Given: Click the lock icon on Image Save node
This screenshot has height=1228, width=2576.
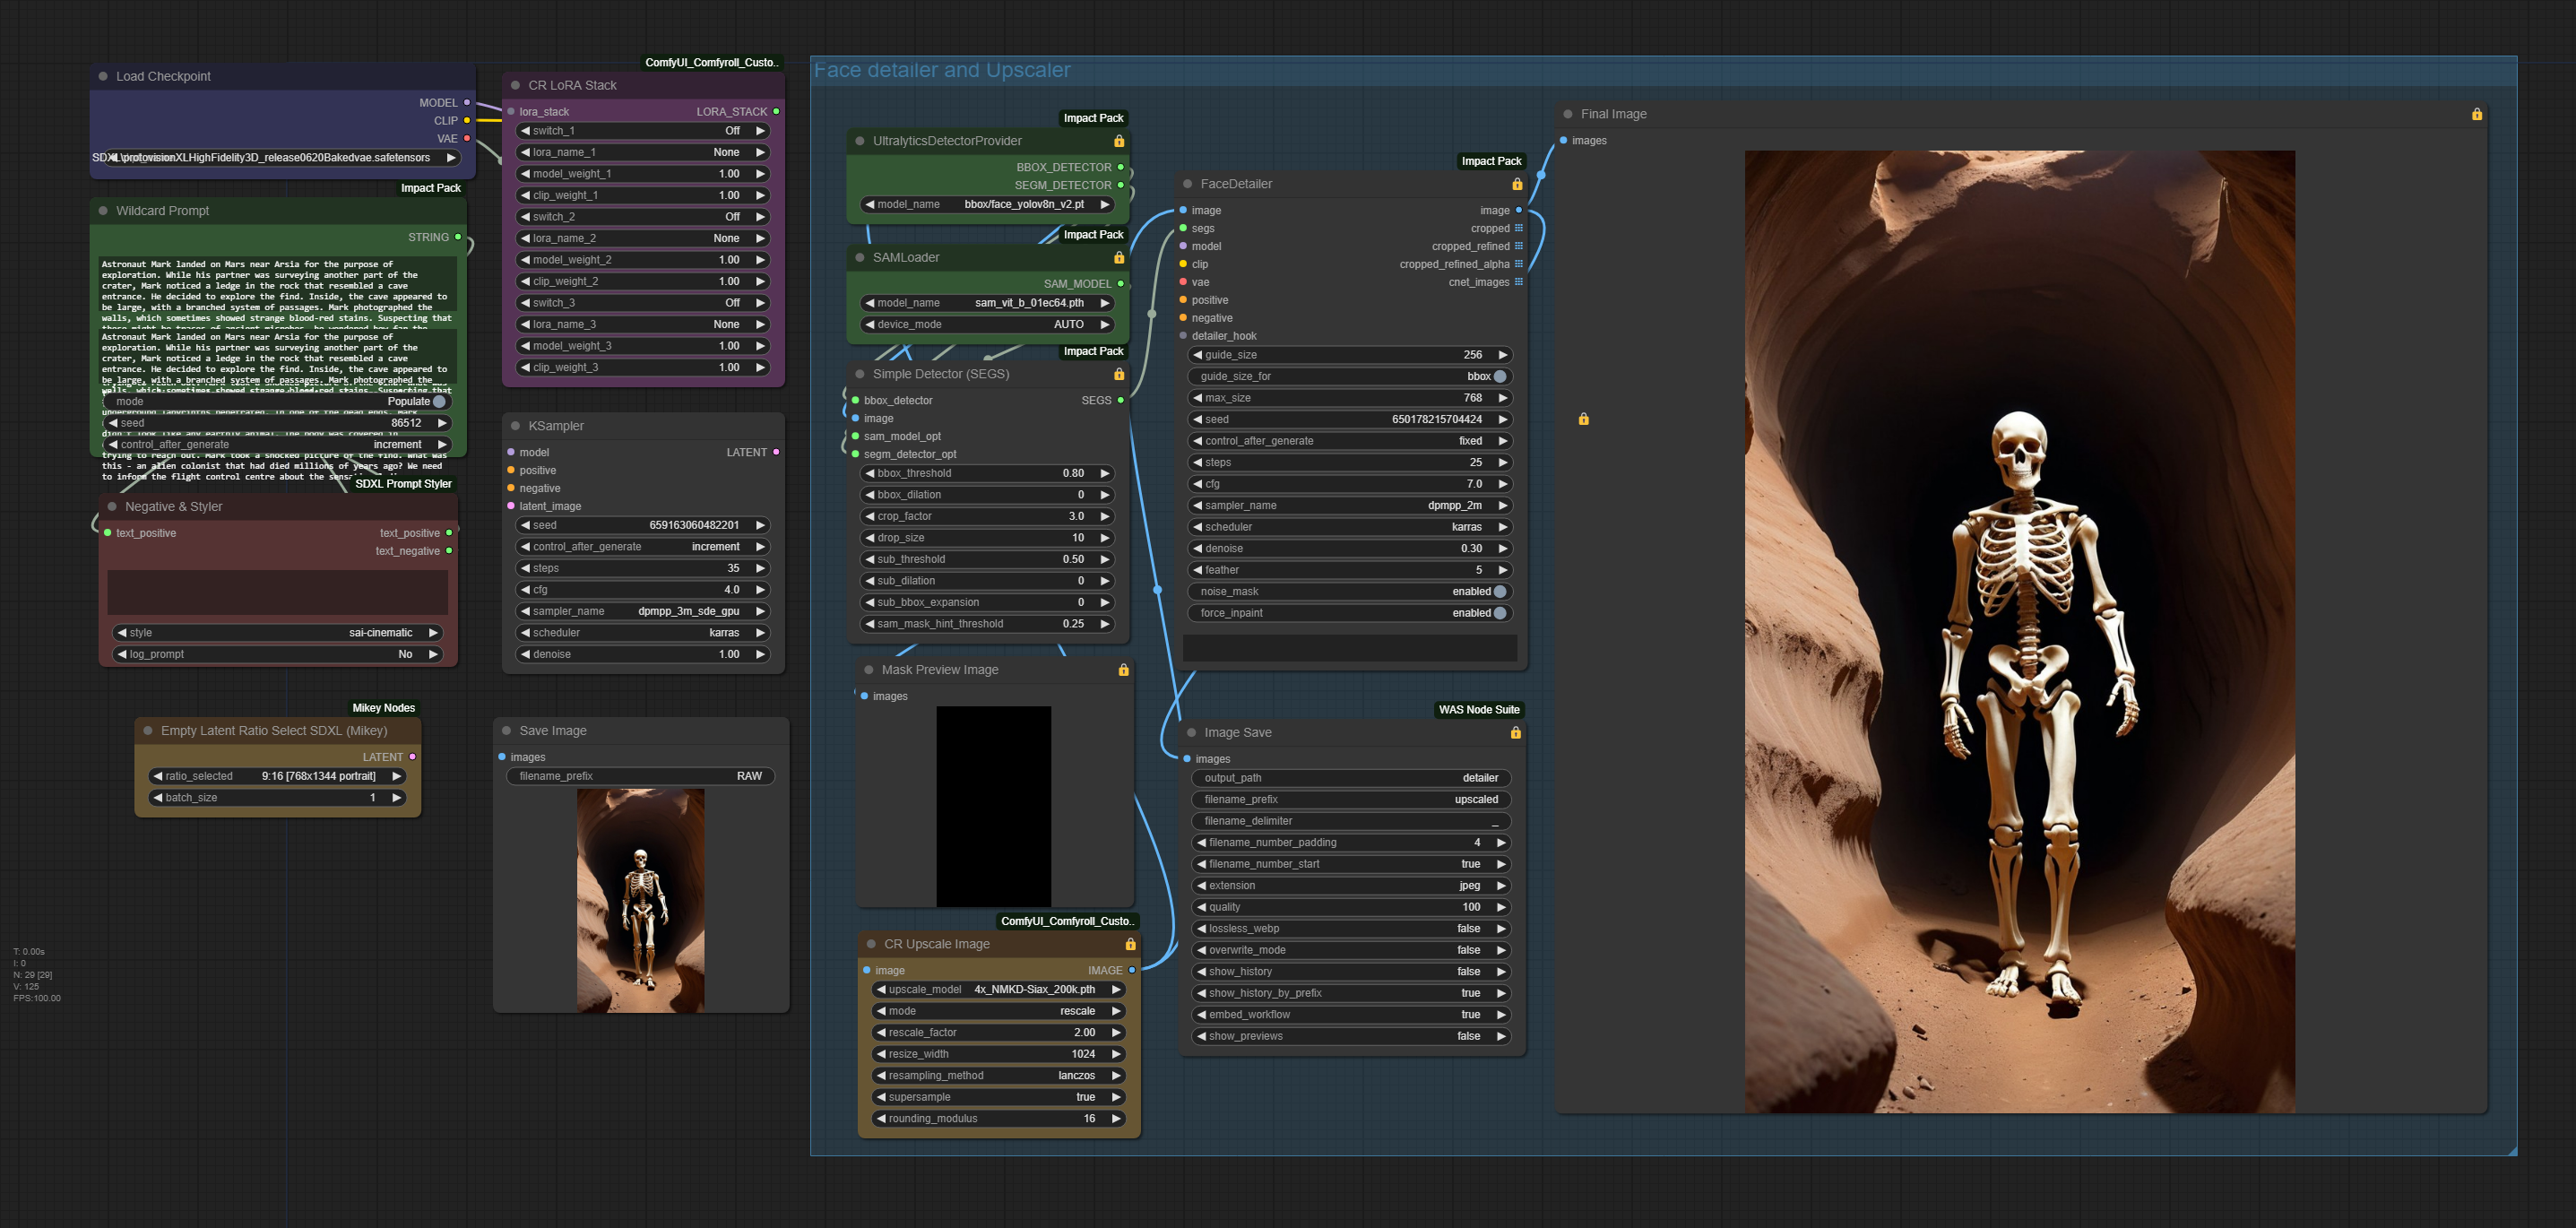Looking at the screenshot, I should pos(1515,733).
